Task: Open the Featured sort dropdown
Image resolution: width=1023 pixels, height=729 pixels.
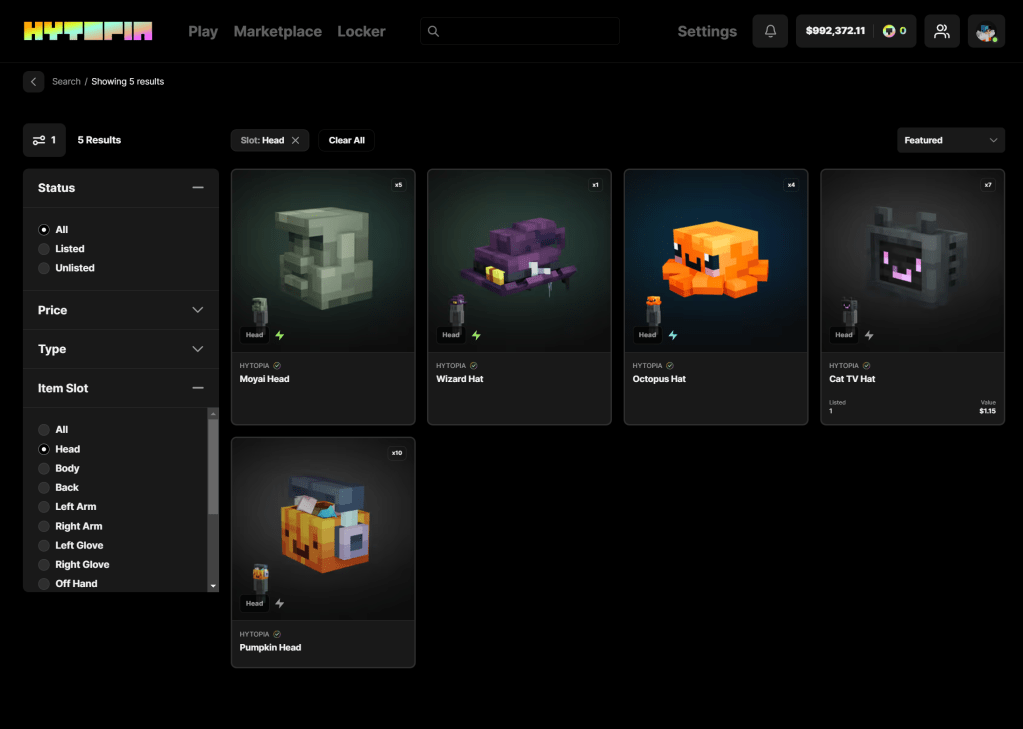Action: click(x=950, y=140)
